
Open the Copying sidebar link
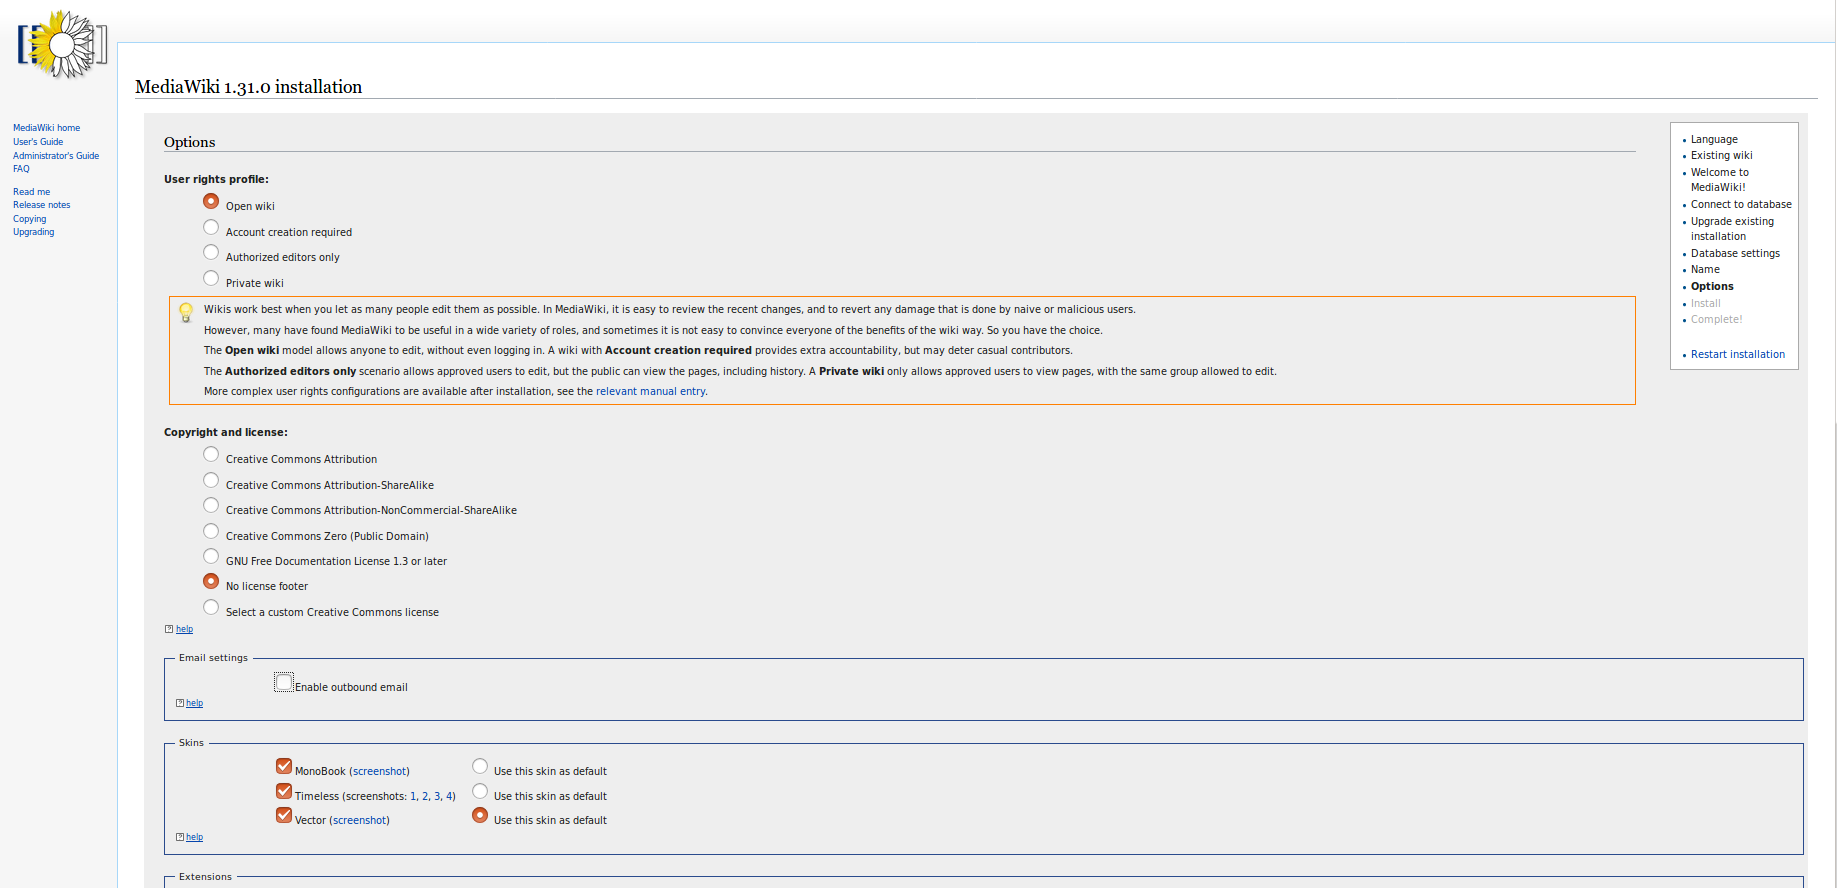(x=29, y=219)
